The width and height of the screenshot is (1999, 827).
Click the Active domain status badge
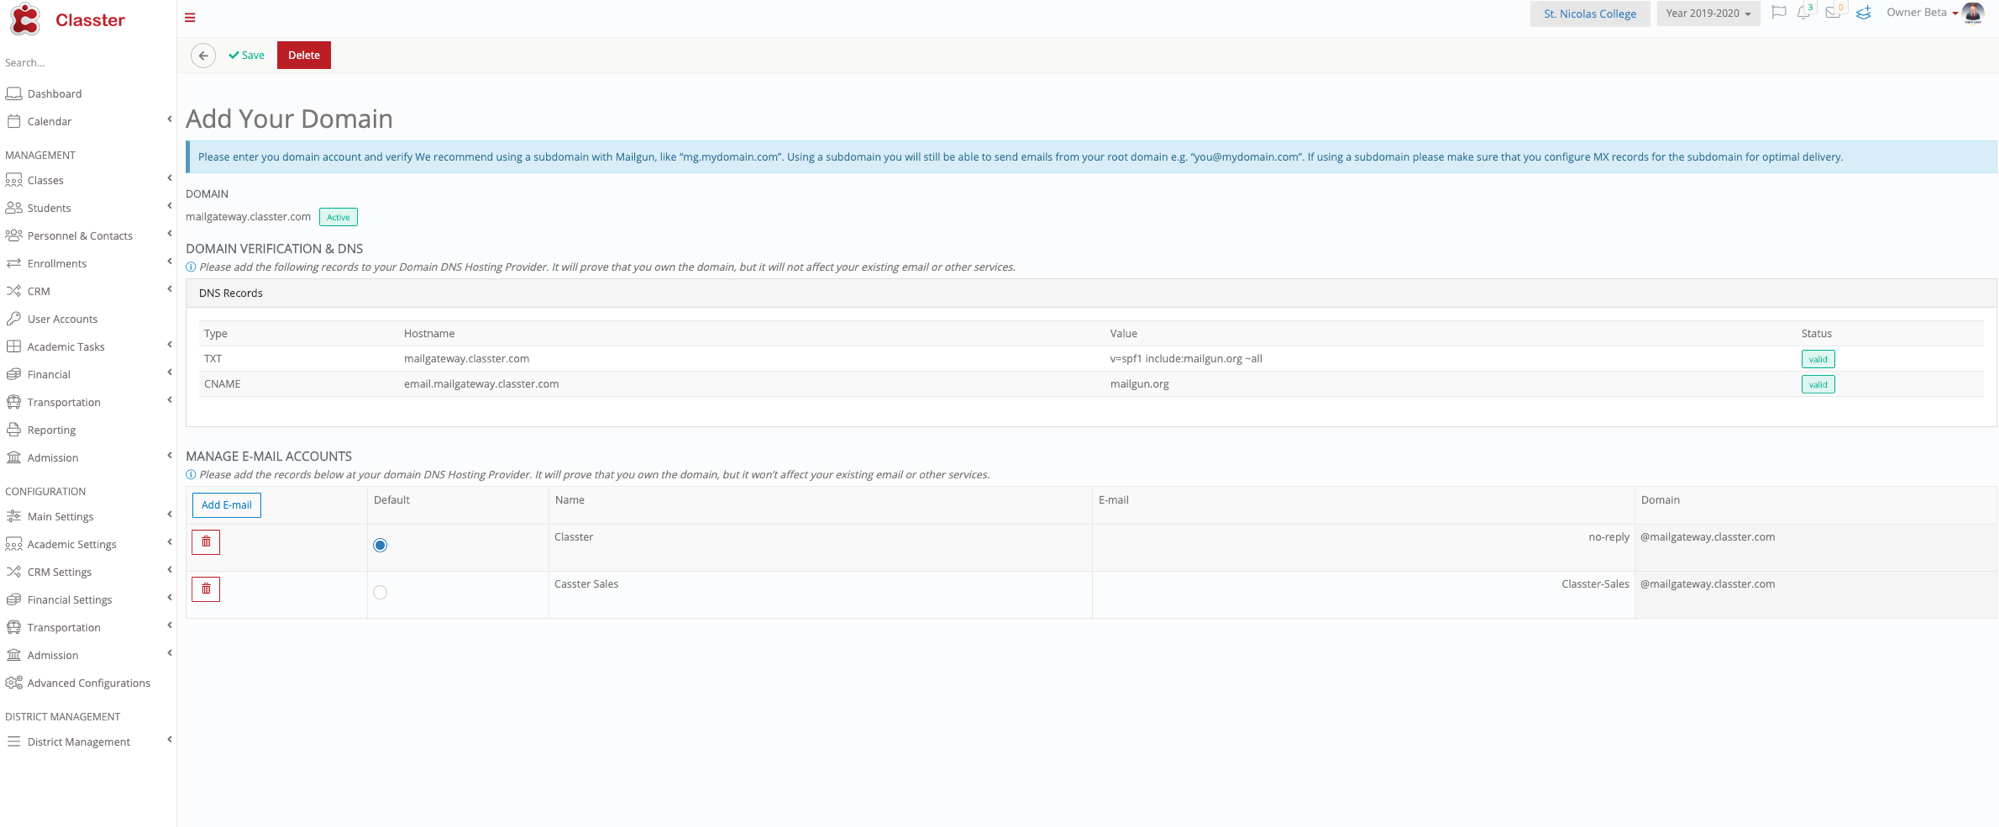pyautogui.click(x=338, y=217)
